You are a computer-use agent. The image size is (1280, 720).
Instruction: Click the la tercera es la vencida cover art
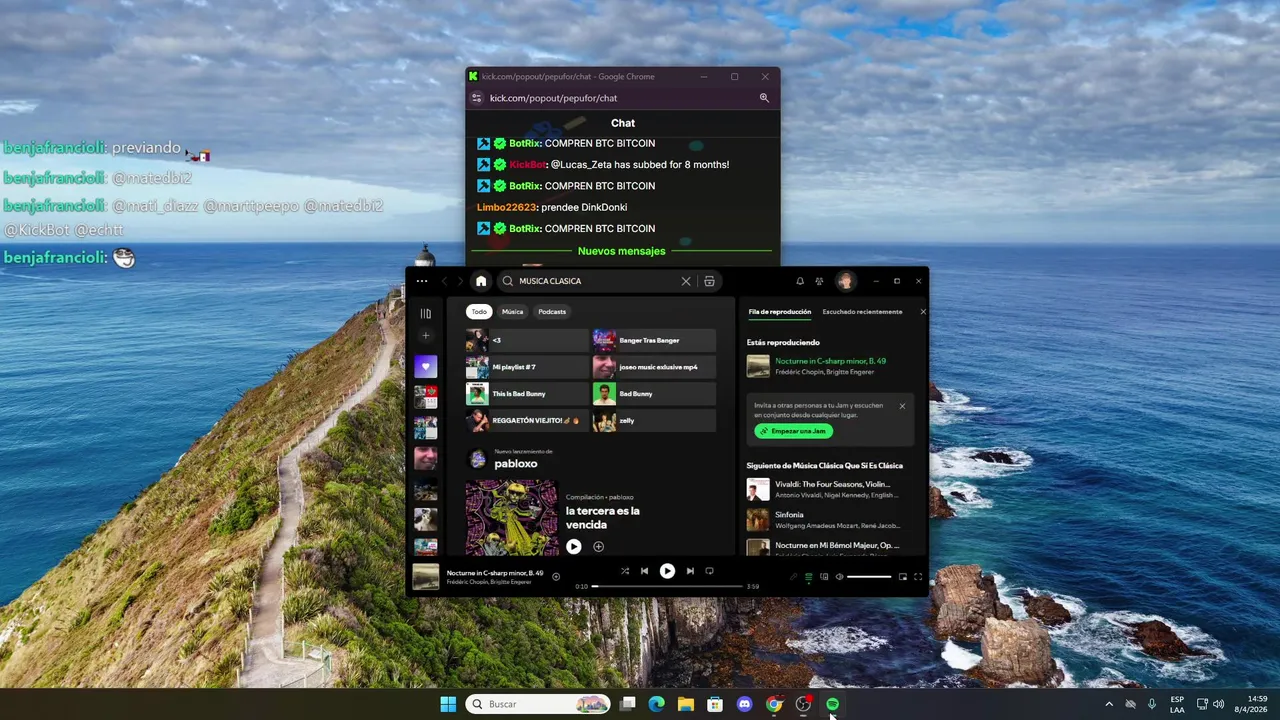(512, 517)
